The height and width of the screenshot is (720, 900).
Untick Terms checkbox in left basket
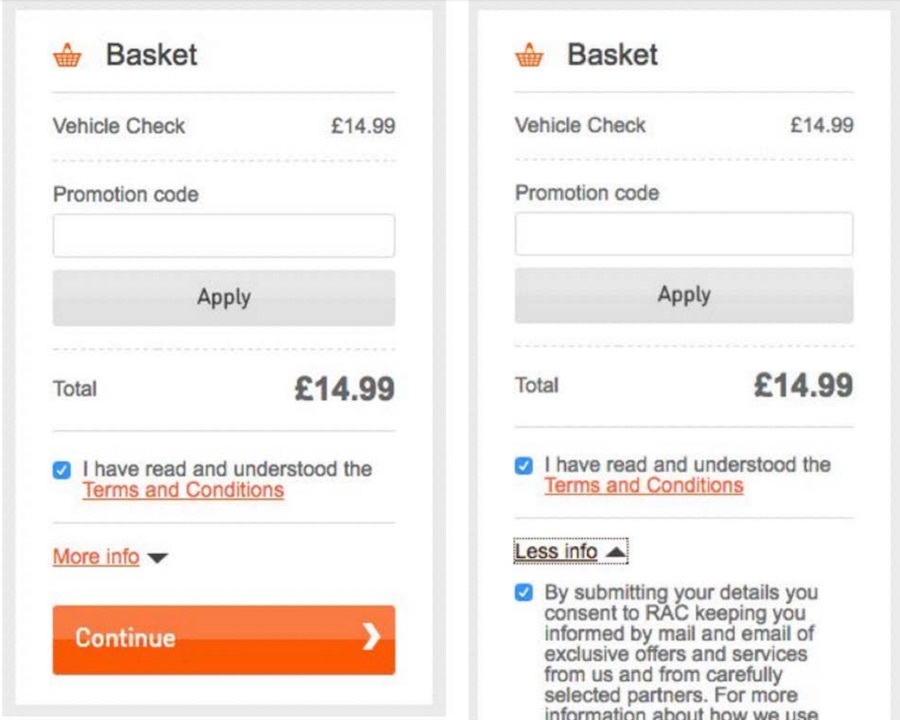pos(61,470)
